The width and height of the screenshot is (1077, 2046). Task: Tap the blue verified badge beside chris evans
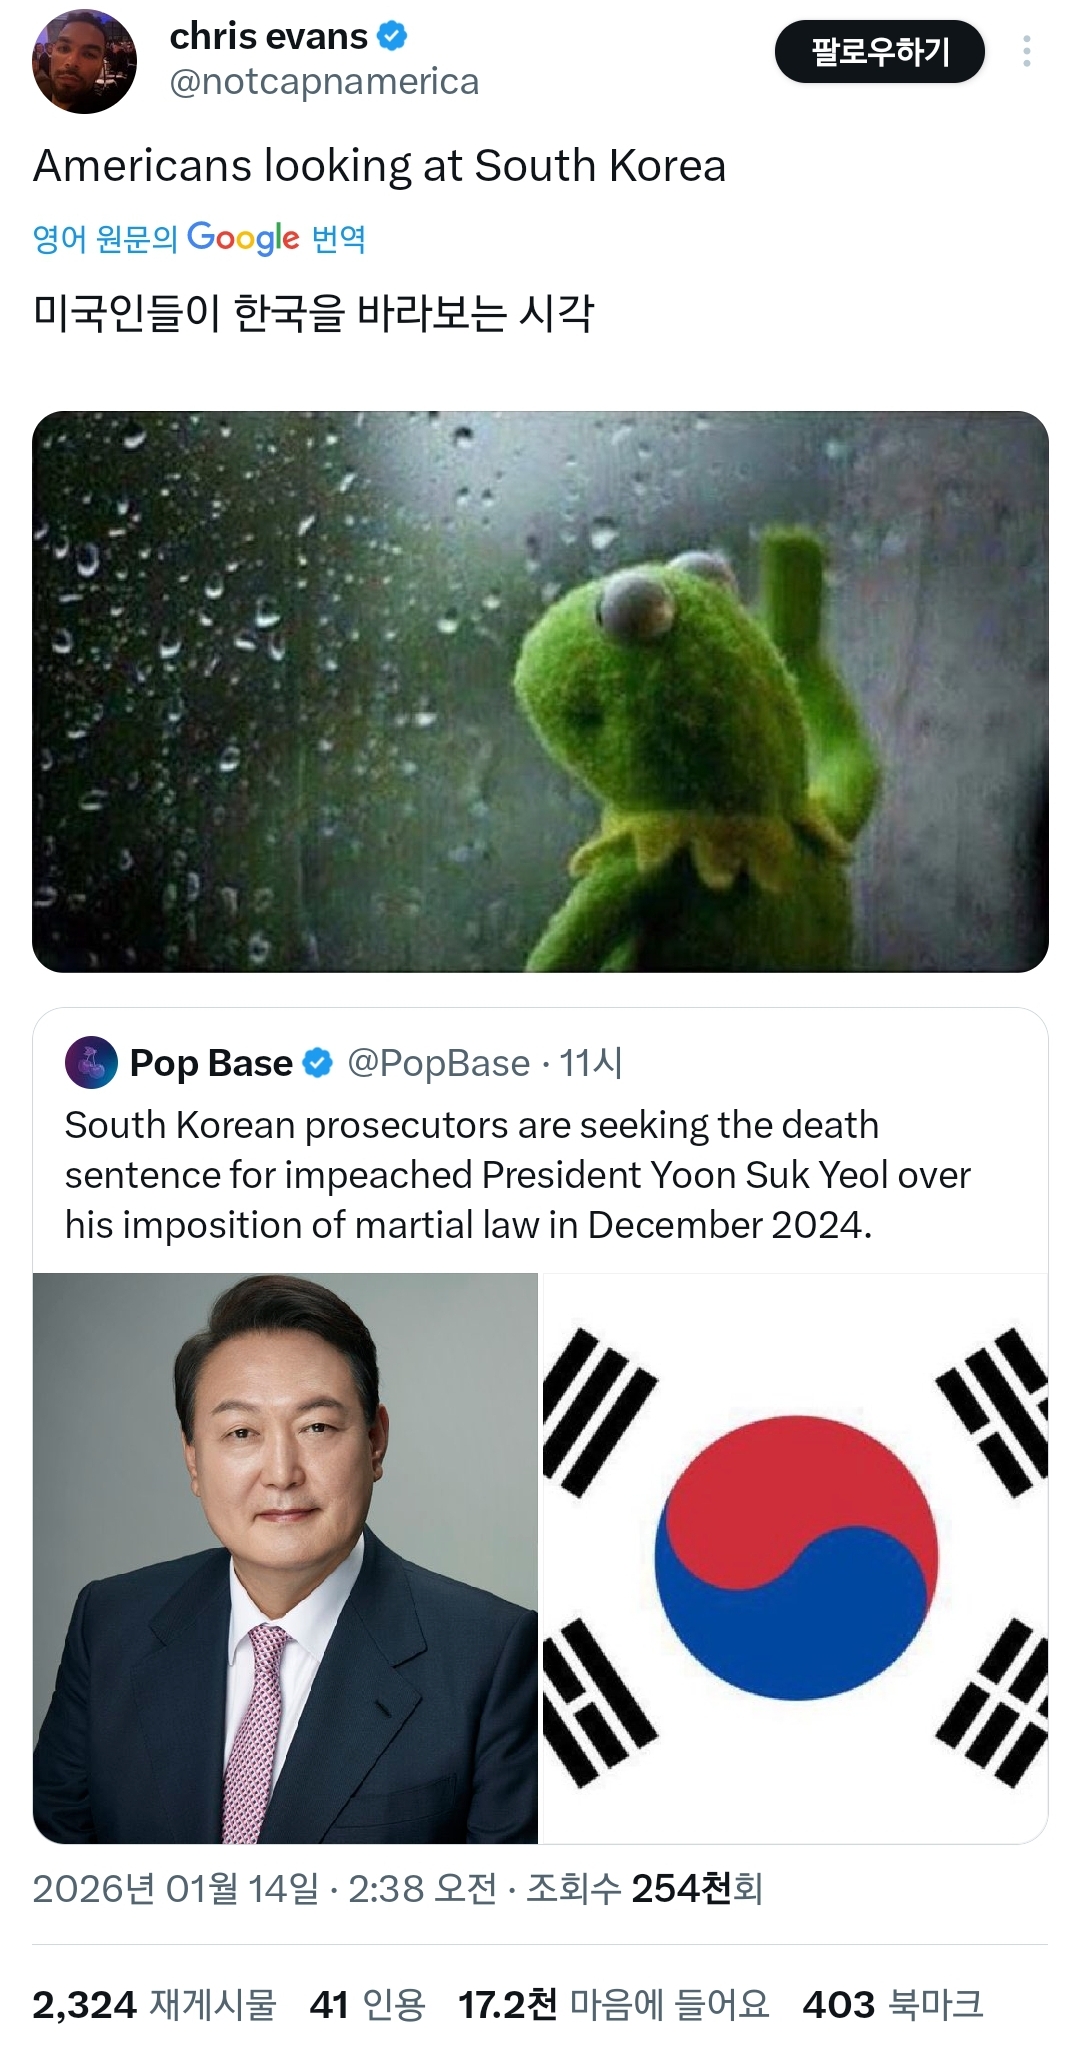pos(392,37)
